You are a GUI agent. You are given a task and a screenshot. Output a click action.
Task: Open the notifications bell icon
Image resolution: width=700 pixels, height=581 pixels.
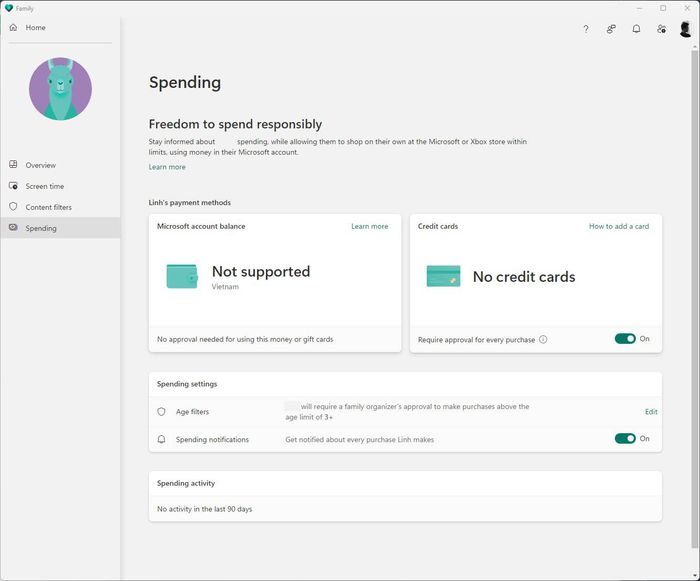636,29
